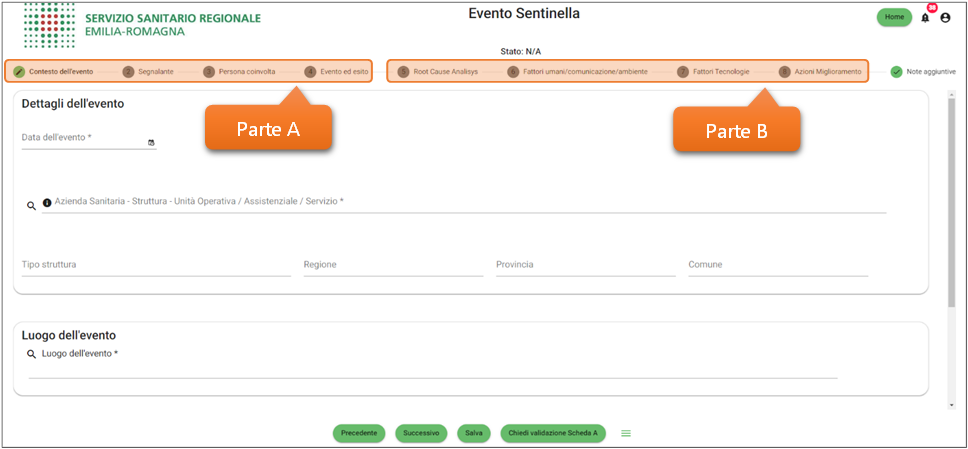Click Chiedi validazione Scheda A
The height and width of the screenshot is (449, 968).
point(553,433)
